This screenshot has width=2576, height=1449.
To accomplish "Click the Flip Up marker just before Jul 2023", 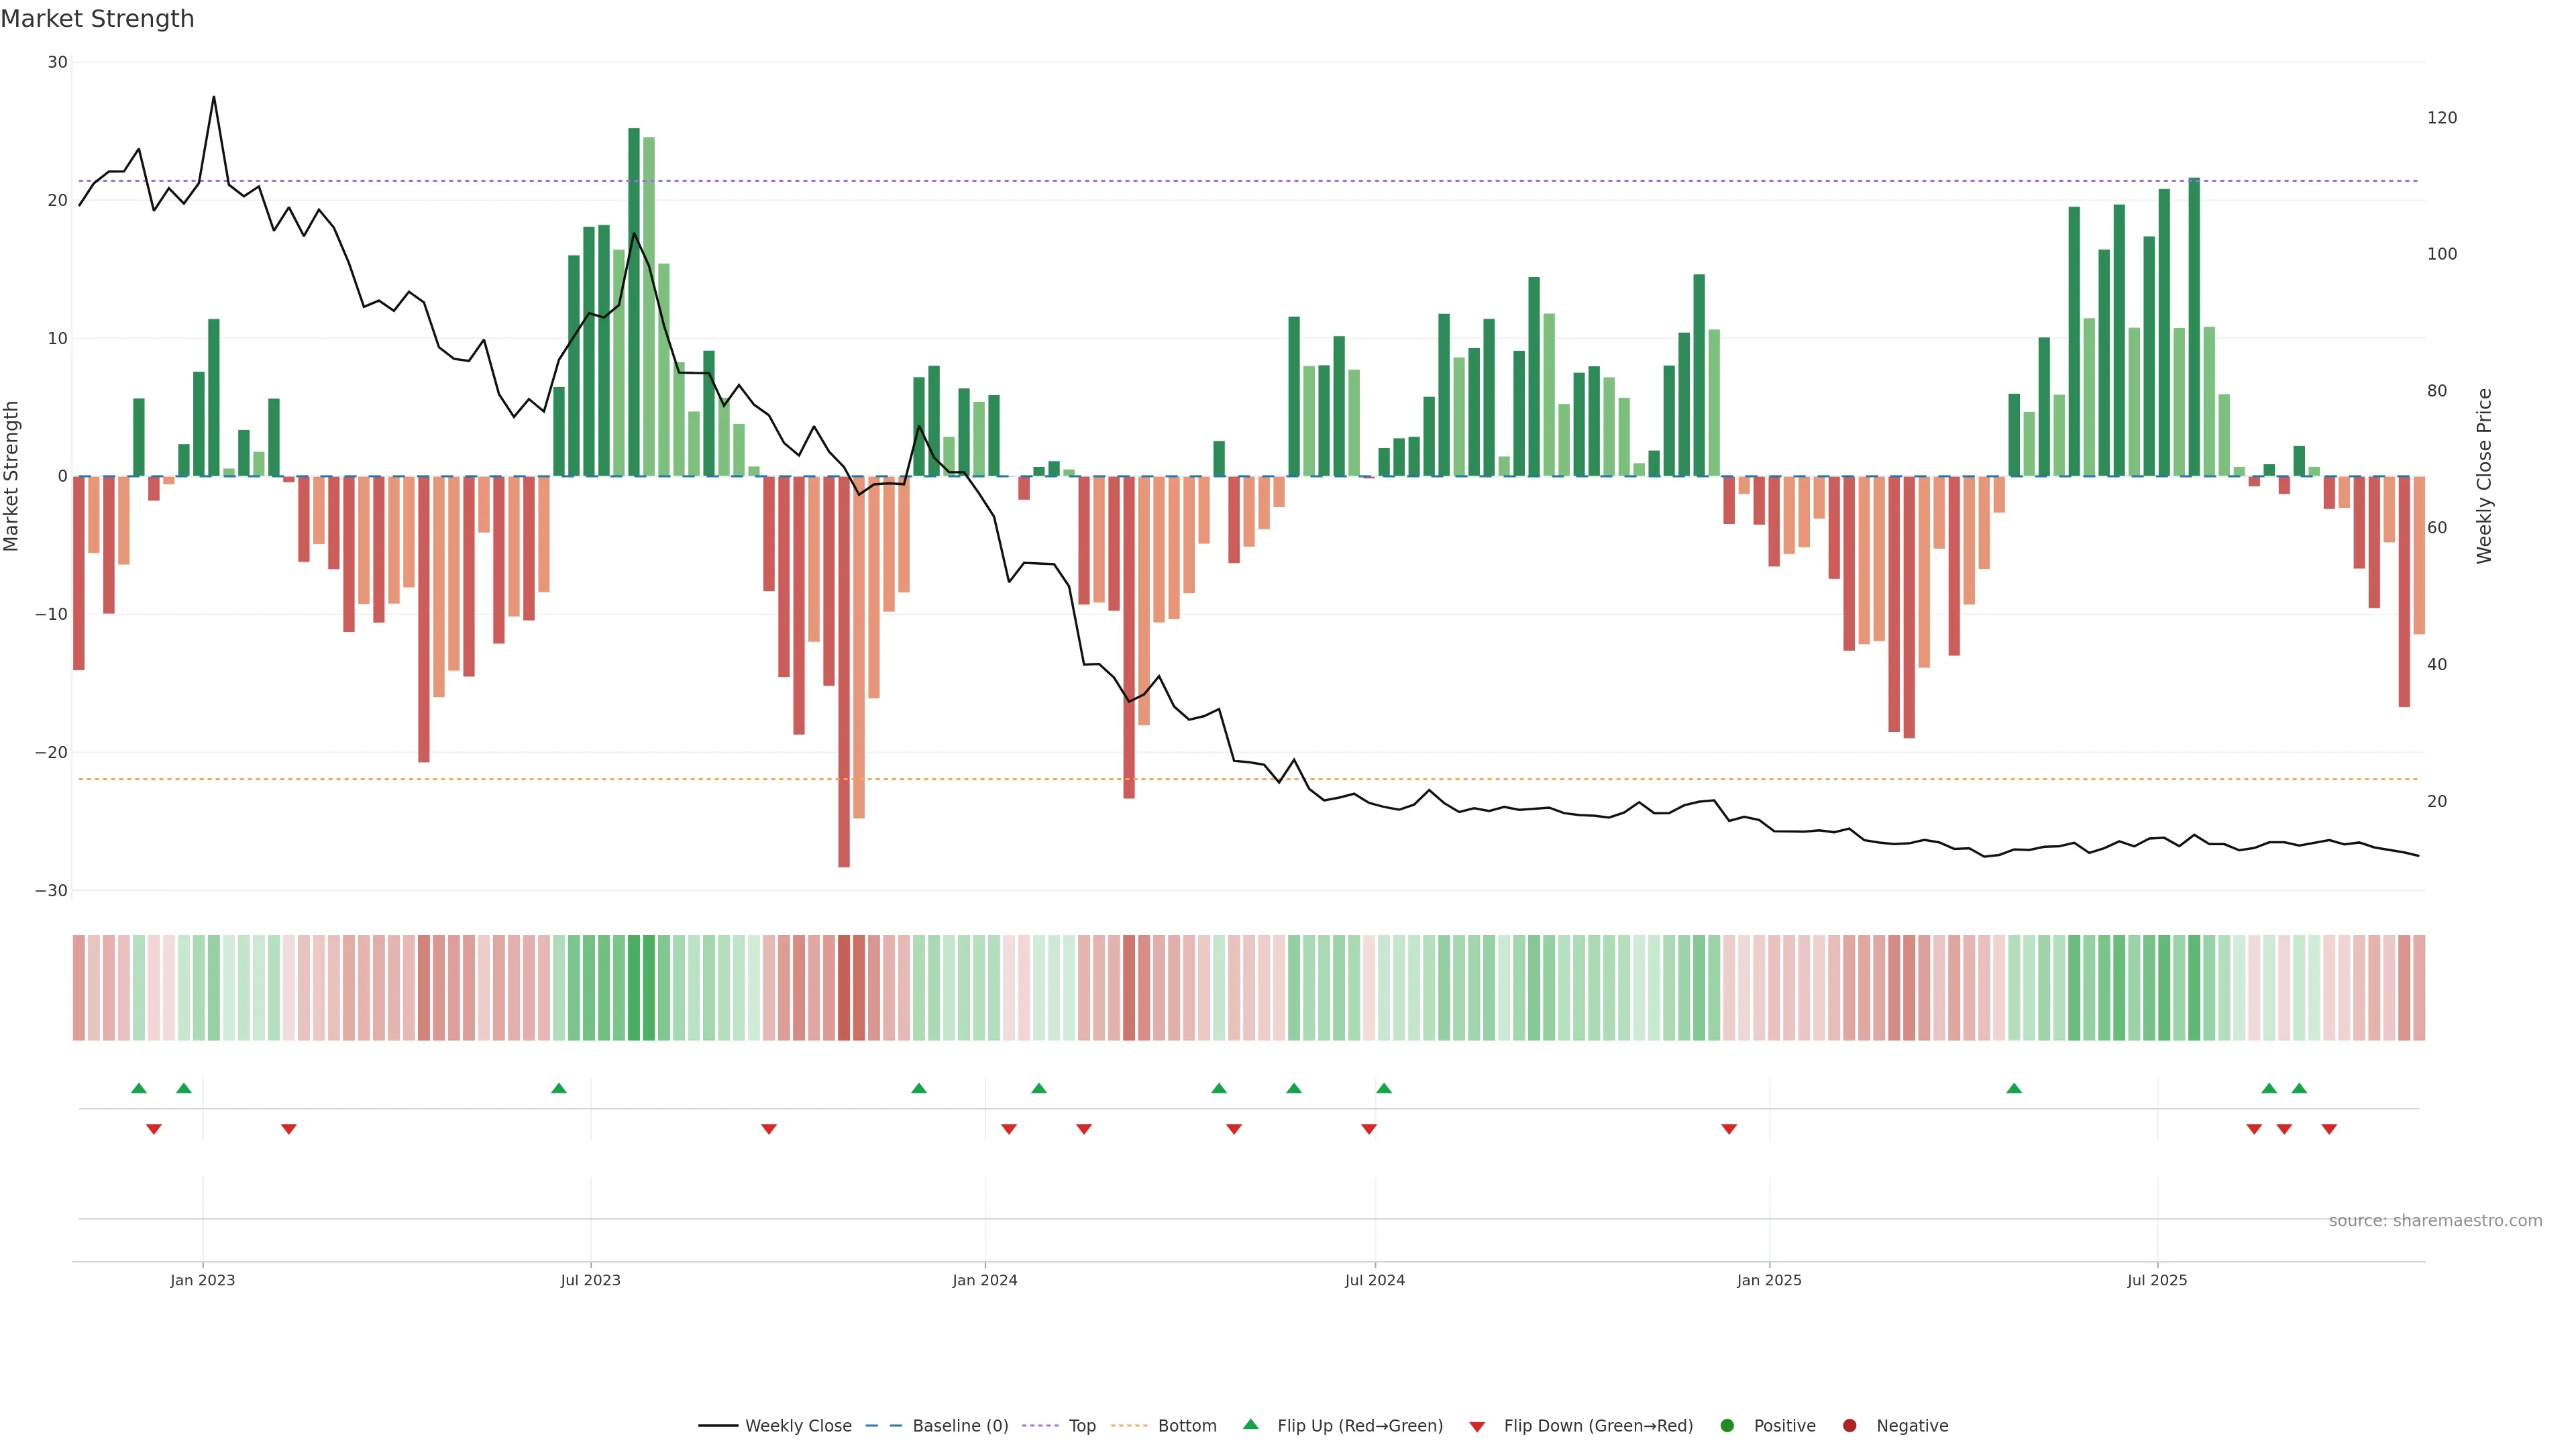I will pyautogui.click(x=559, y=1088).
